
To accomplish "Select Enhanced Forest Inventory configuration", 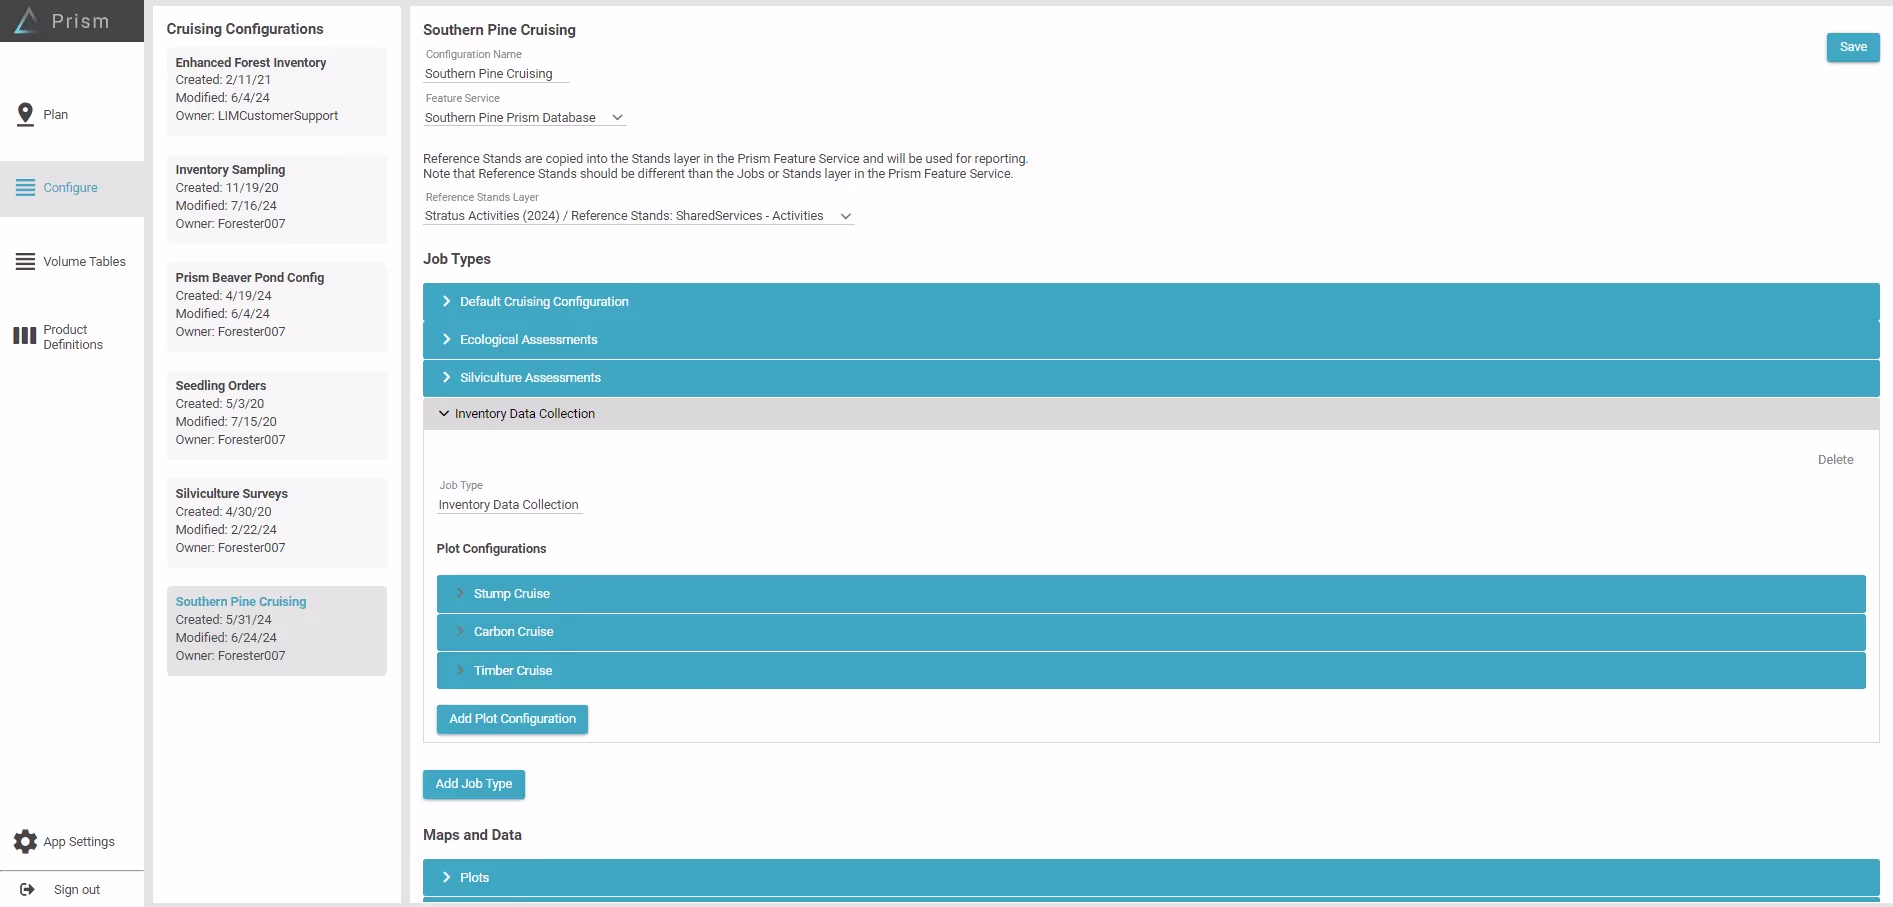I will (277, 91).
